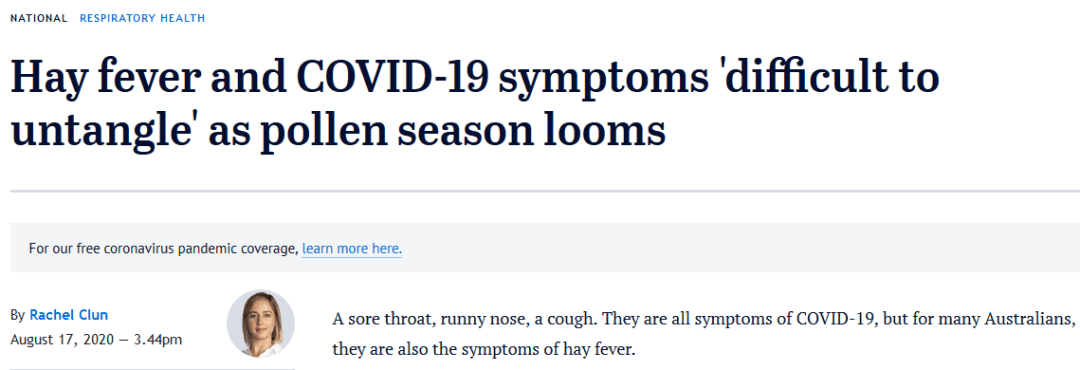The image size is (1080, 370).
Task: Click the horizontal divider below the headline
Action: click(x=545, y=191)
